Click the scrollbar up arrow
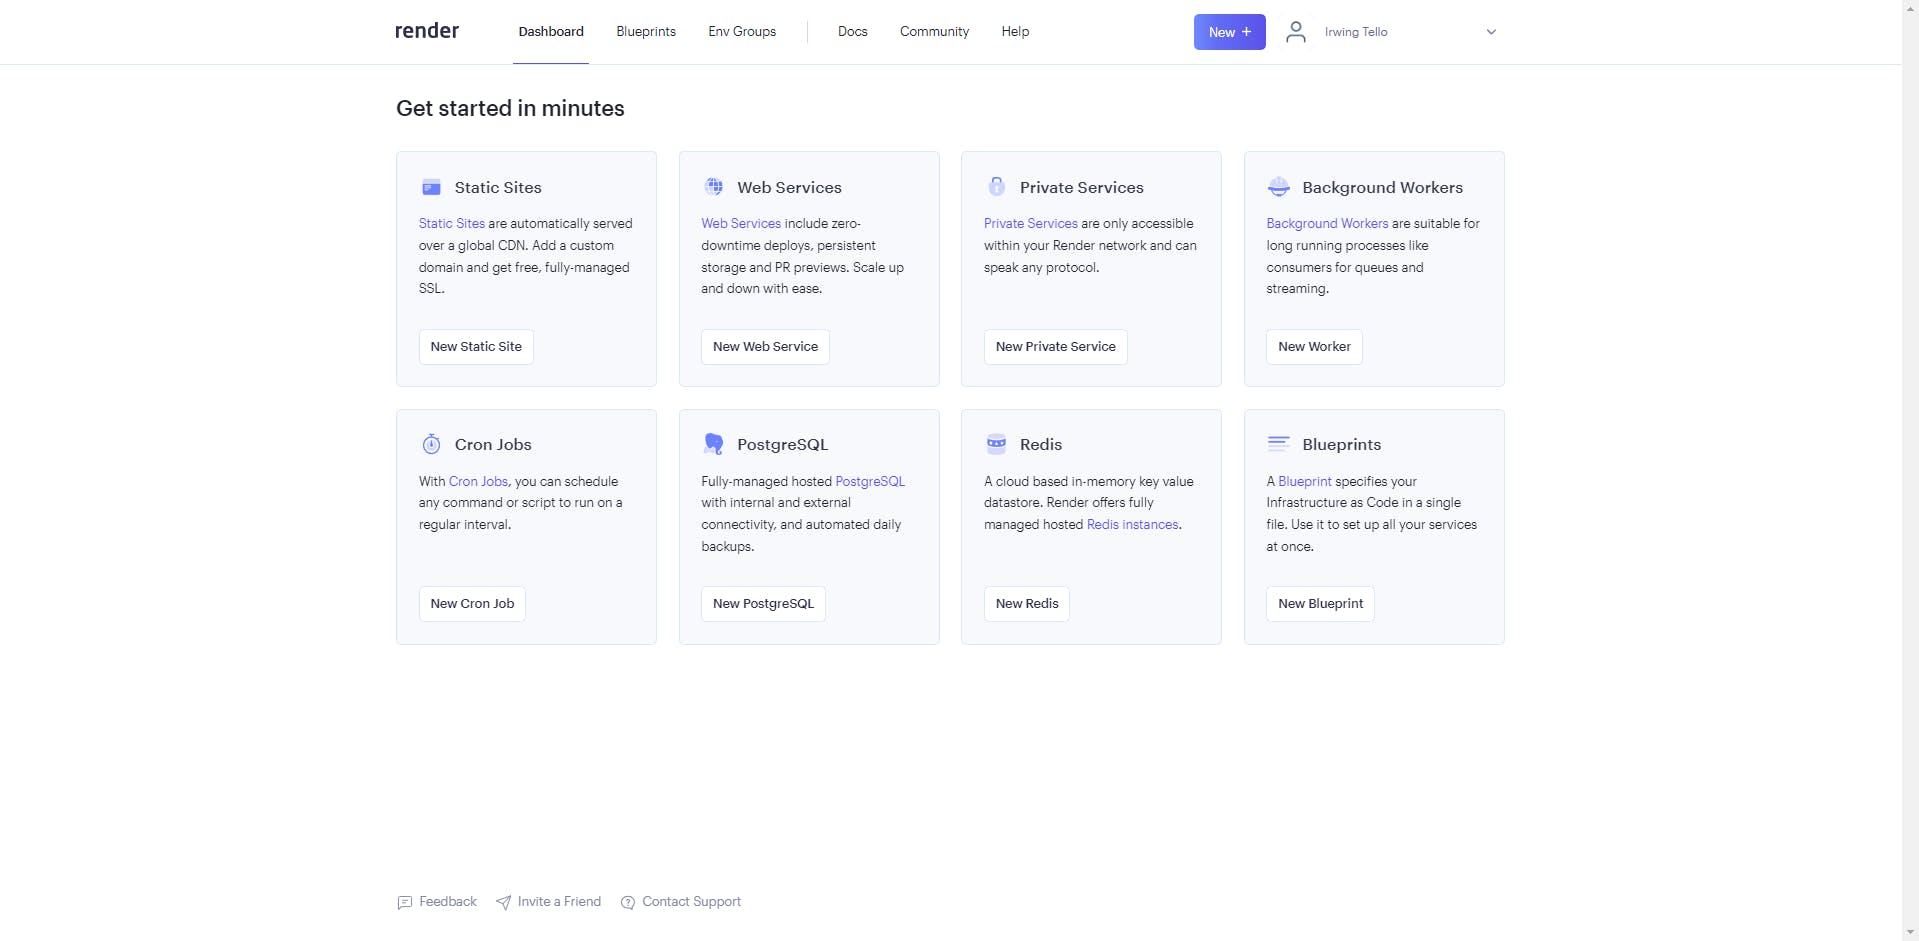The image size is (1919, 941). (x=1910, y=8)
